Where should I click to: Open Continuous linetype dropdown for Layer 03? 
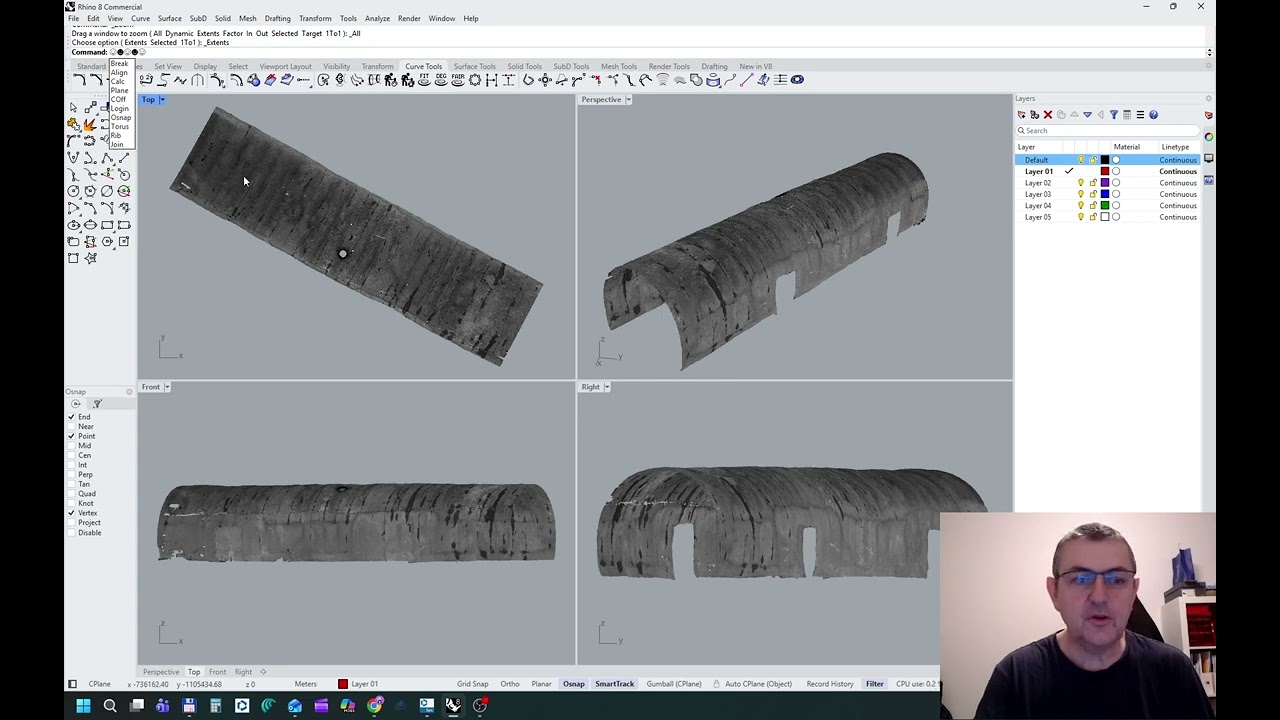[x=1178, y=195]
